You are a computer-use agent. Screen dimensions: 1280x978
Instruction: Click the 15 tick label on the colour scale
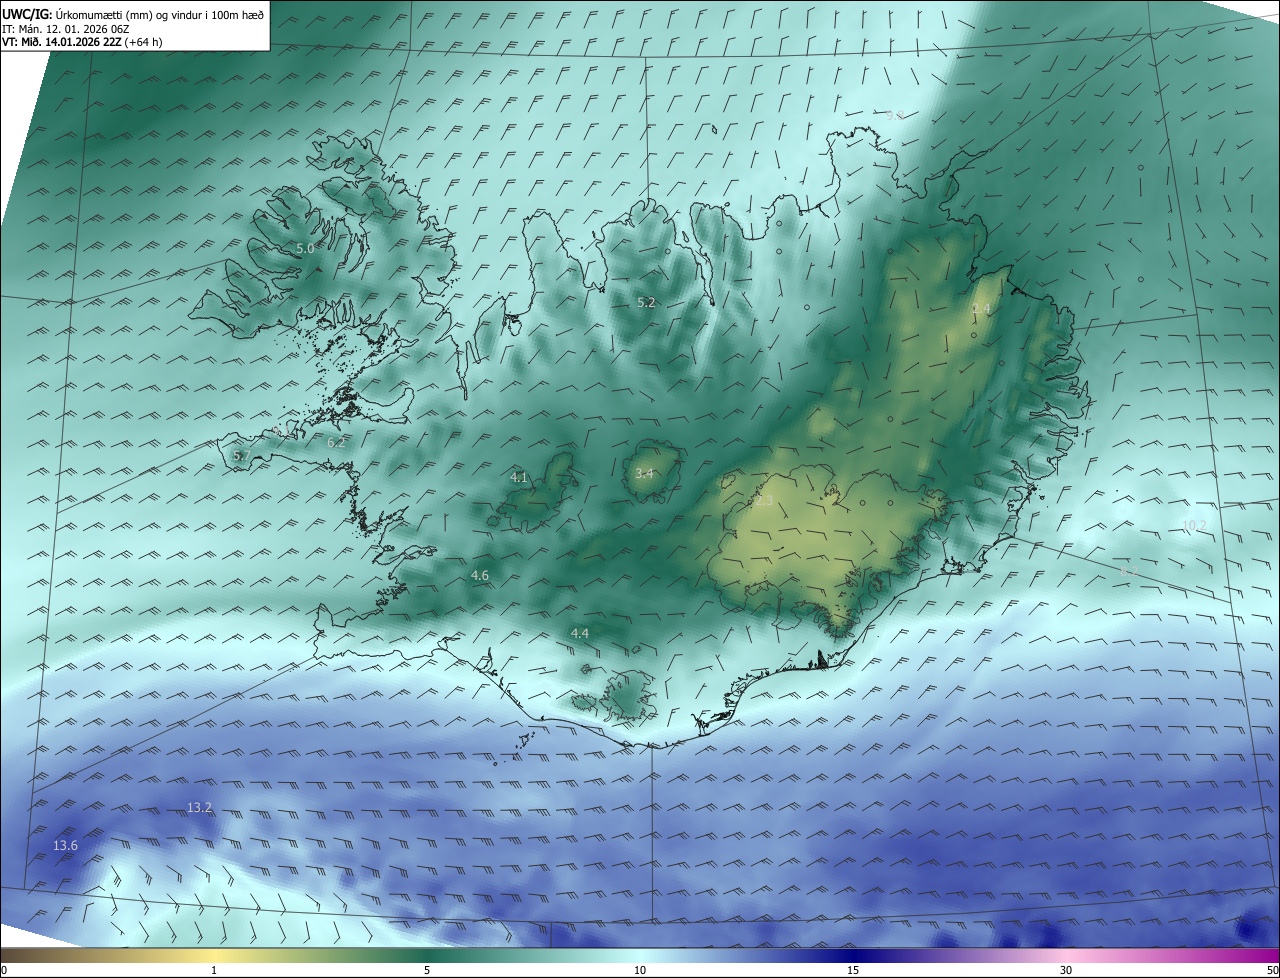[853, 970]
